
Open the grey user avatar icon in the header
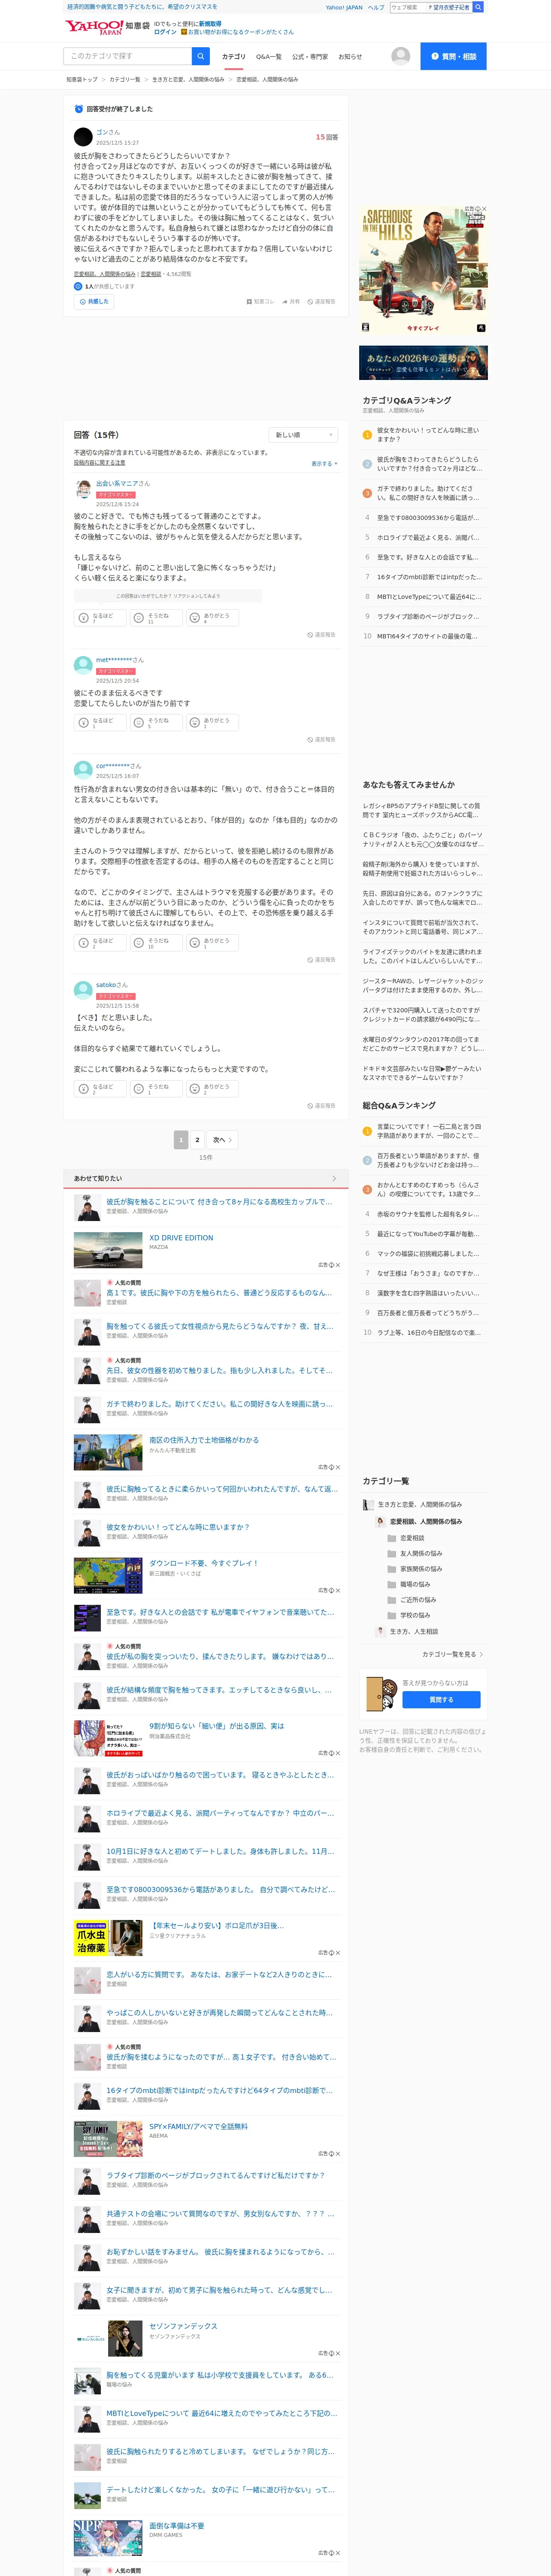tap(400, 56)
